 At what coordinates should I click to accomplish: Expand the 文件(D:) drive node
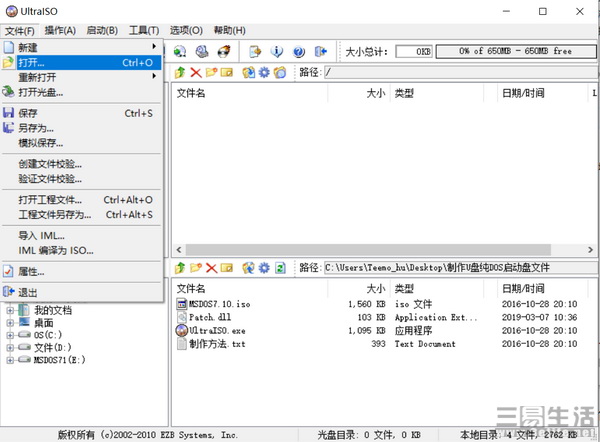tap(10, 347)
